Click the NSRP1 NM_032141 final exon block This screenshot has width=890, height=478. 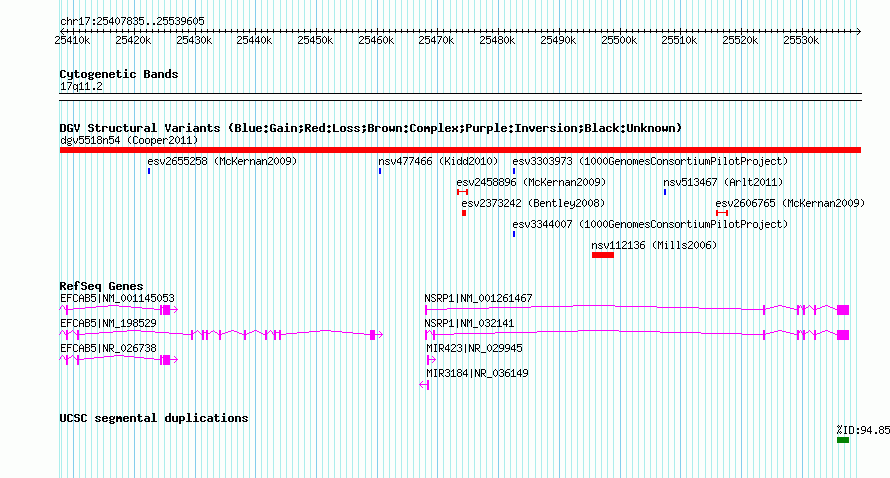point(843,335)
